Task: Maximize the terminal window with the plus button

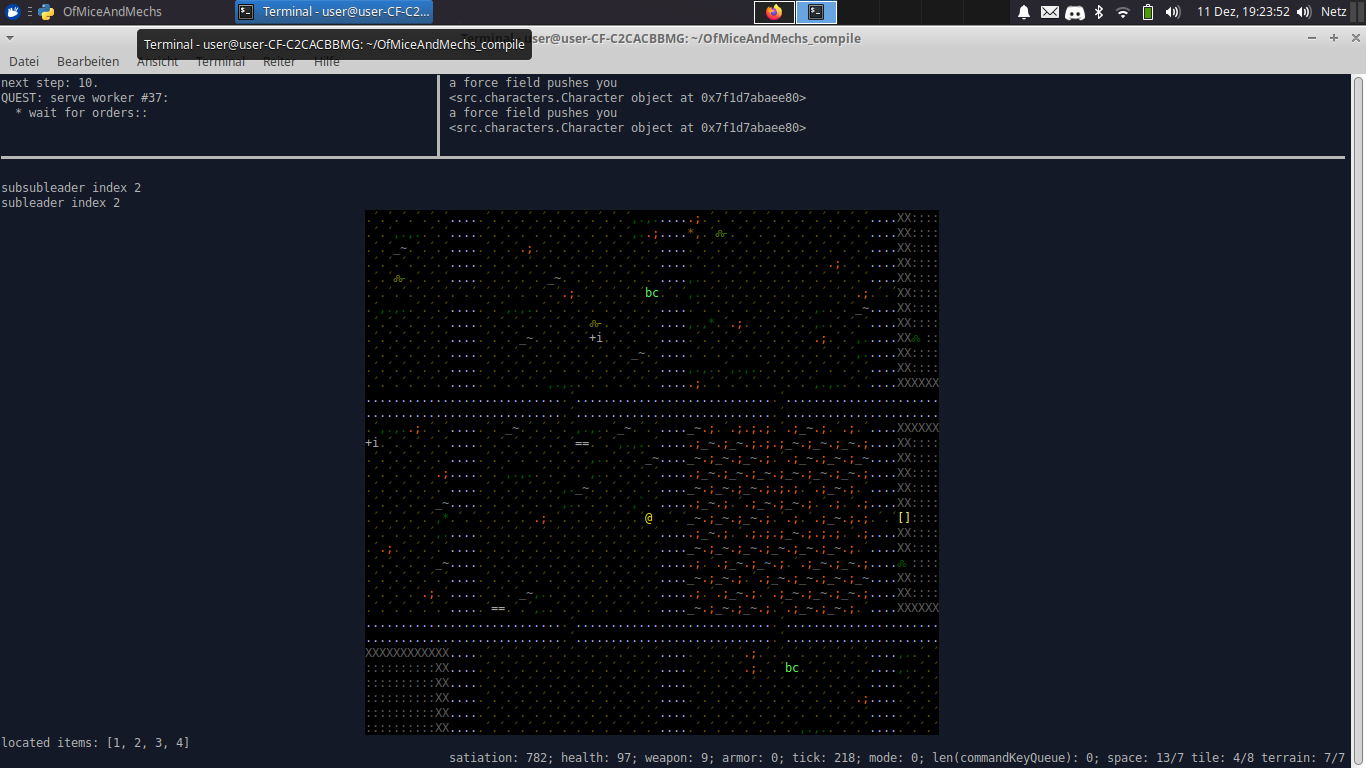Action: pos(1333,38)
